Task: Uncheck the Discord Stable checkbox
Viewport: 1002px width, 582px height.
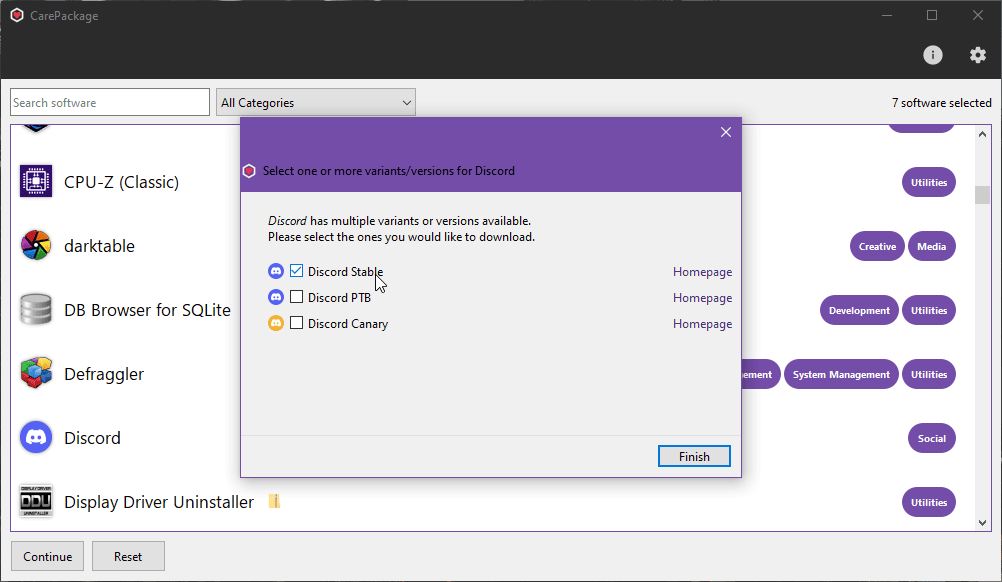Action: point(297,271)
